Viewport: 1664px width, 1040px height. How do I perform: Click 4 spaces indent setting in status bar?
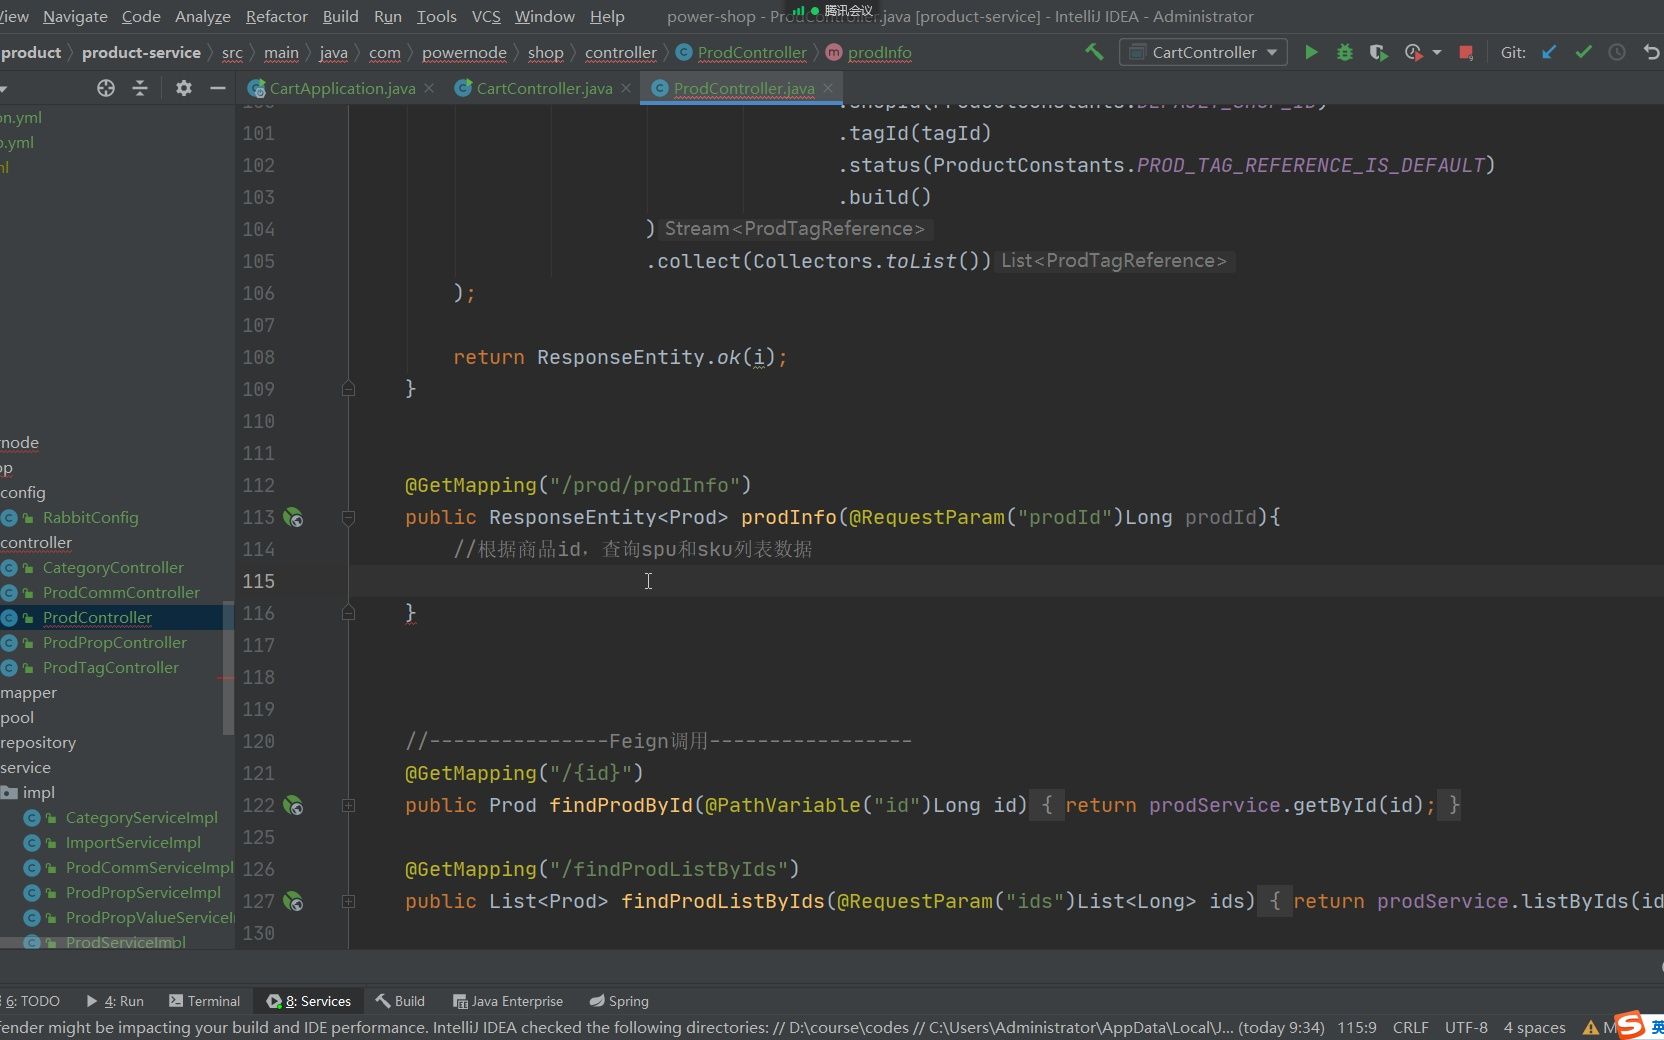point(1534,1027)
